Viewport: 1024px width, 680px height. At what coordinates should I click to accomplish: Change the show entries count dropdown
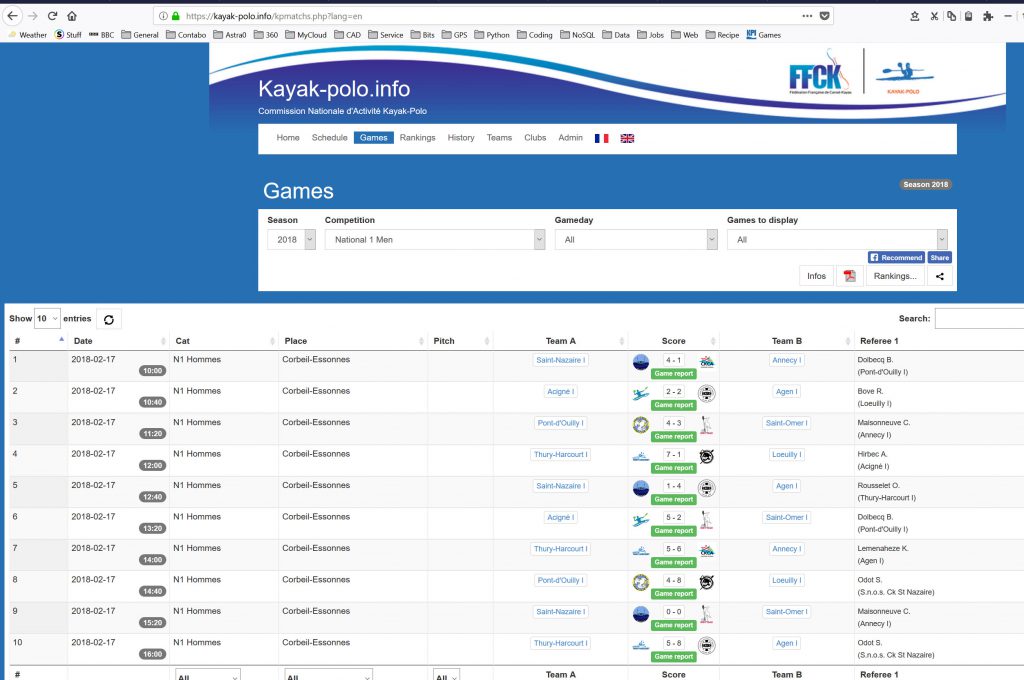point(47,318)
